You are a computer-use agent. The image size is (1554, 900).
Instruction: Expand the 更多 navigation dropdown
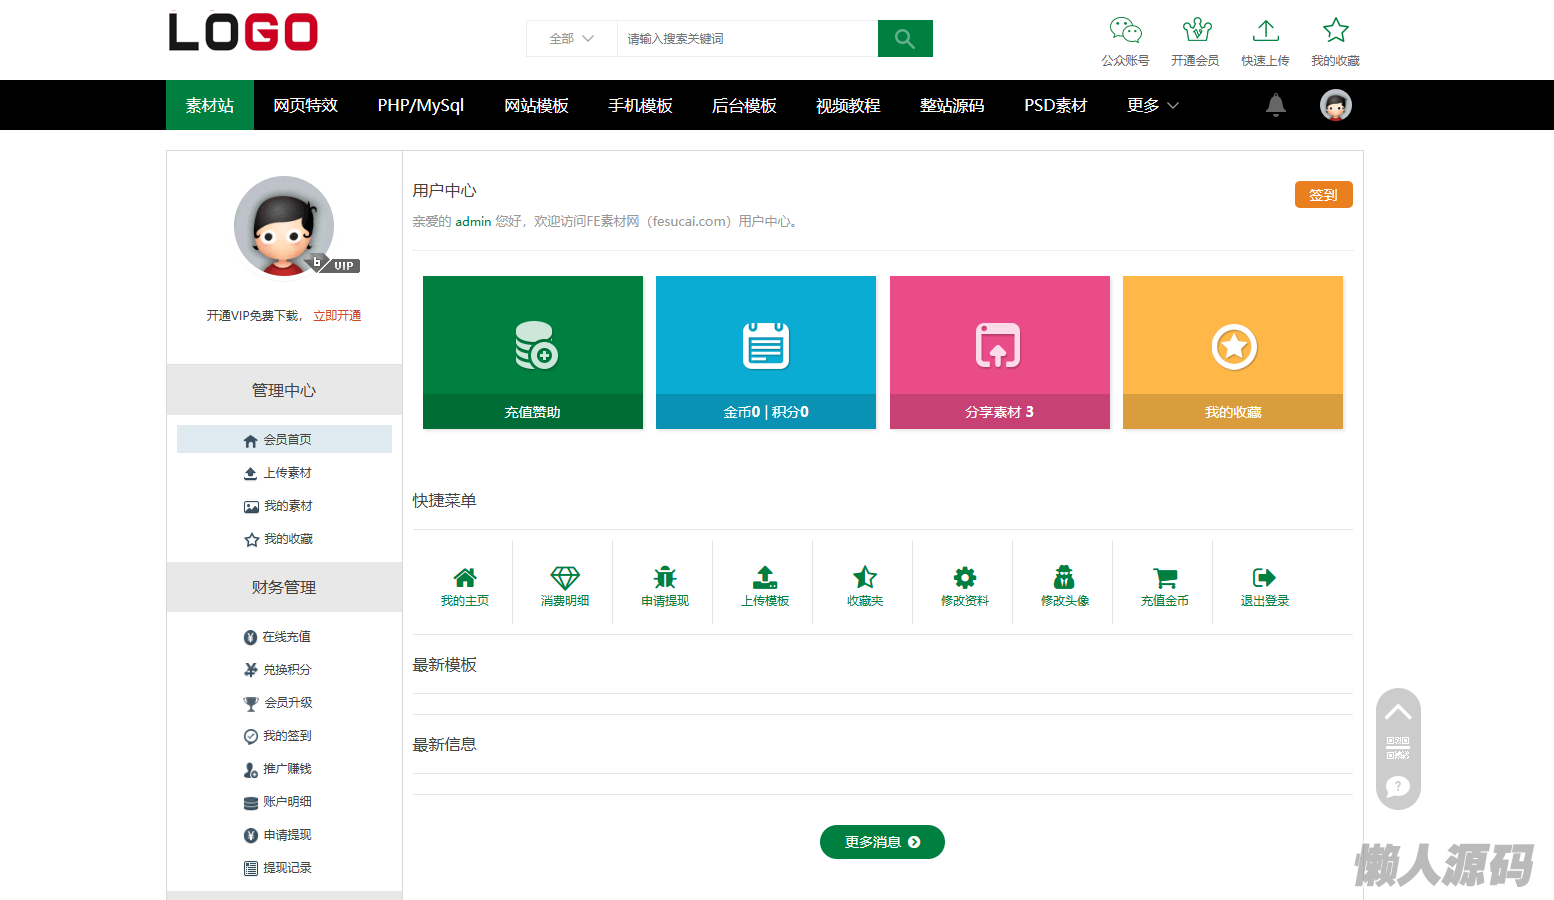pyautogui.click(x=1152, y=105)
